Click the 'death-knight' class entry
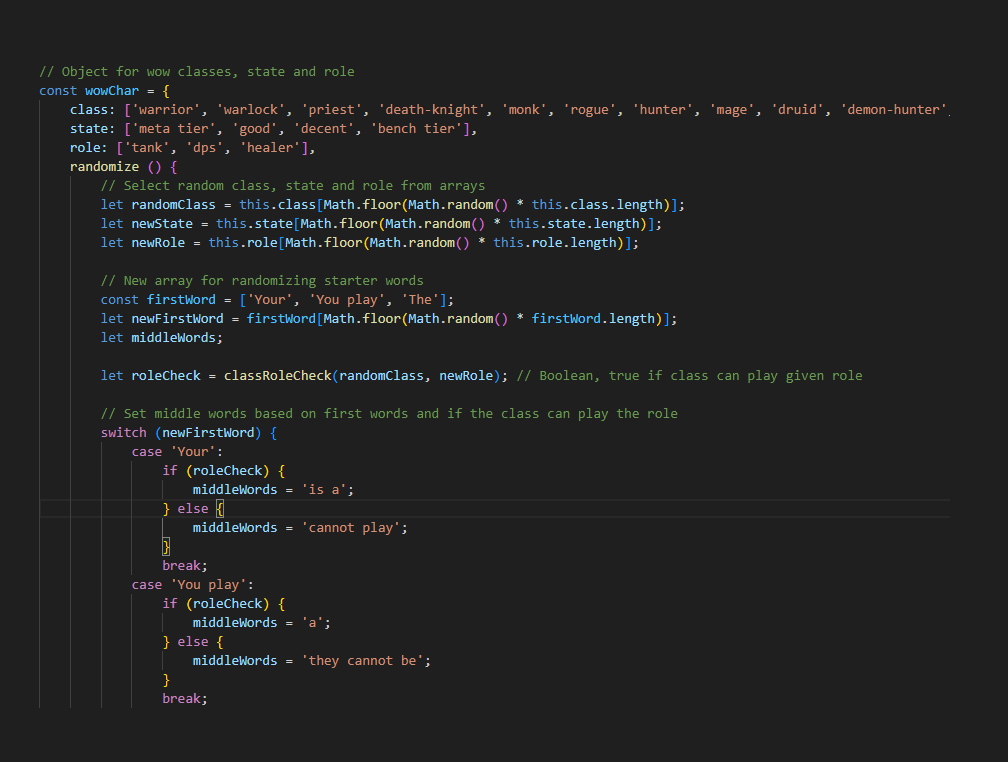 [432, 109]
